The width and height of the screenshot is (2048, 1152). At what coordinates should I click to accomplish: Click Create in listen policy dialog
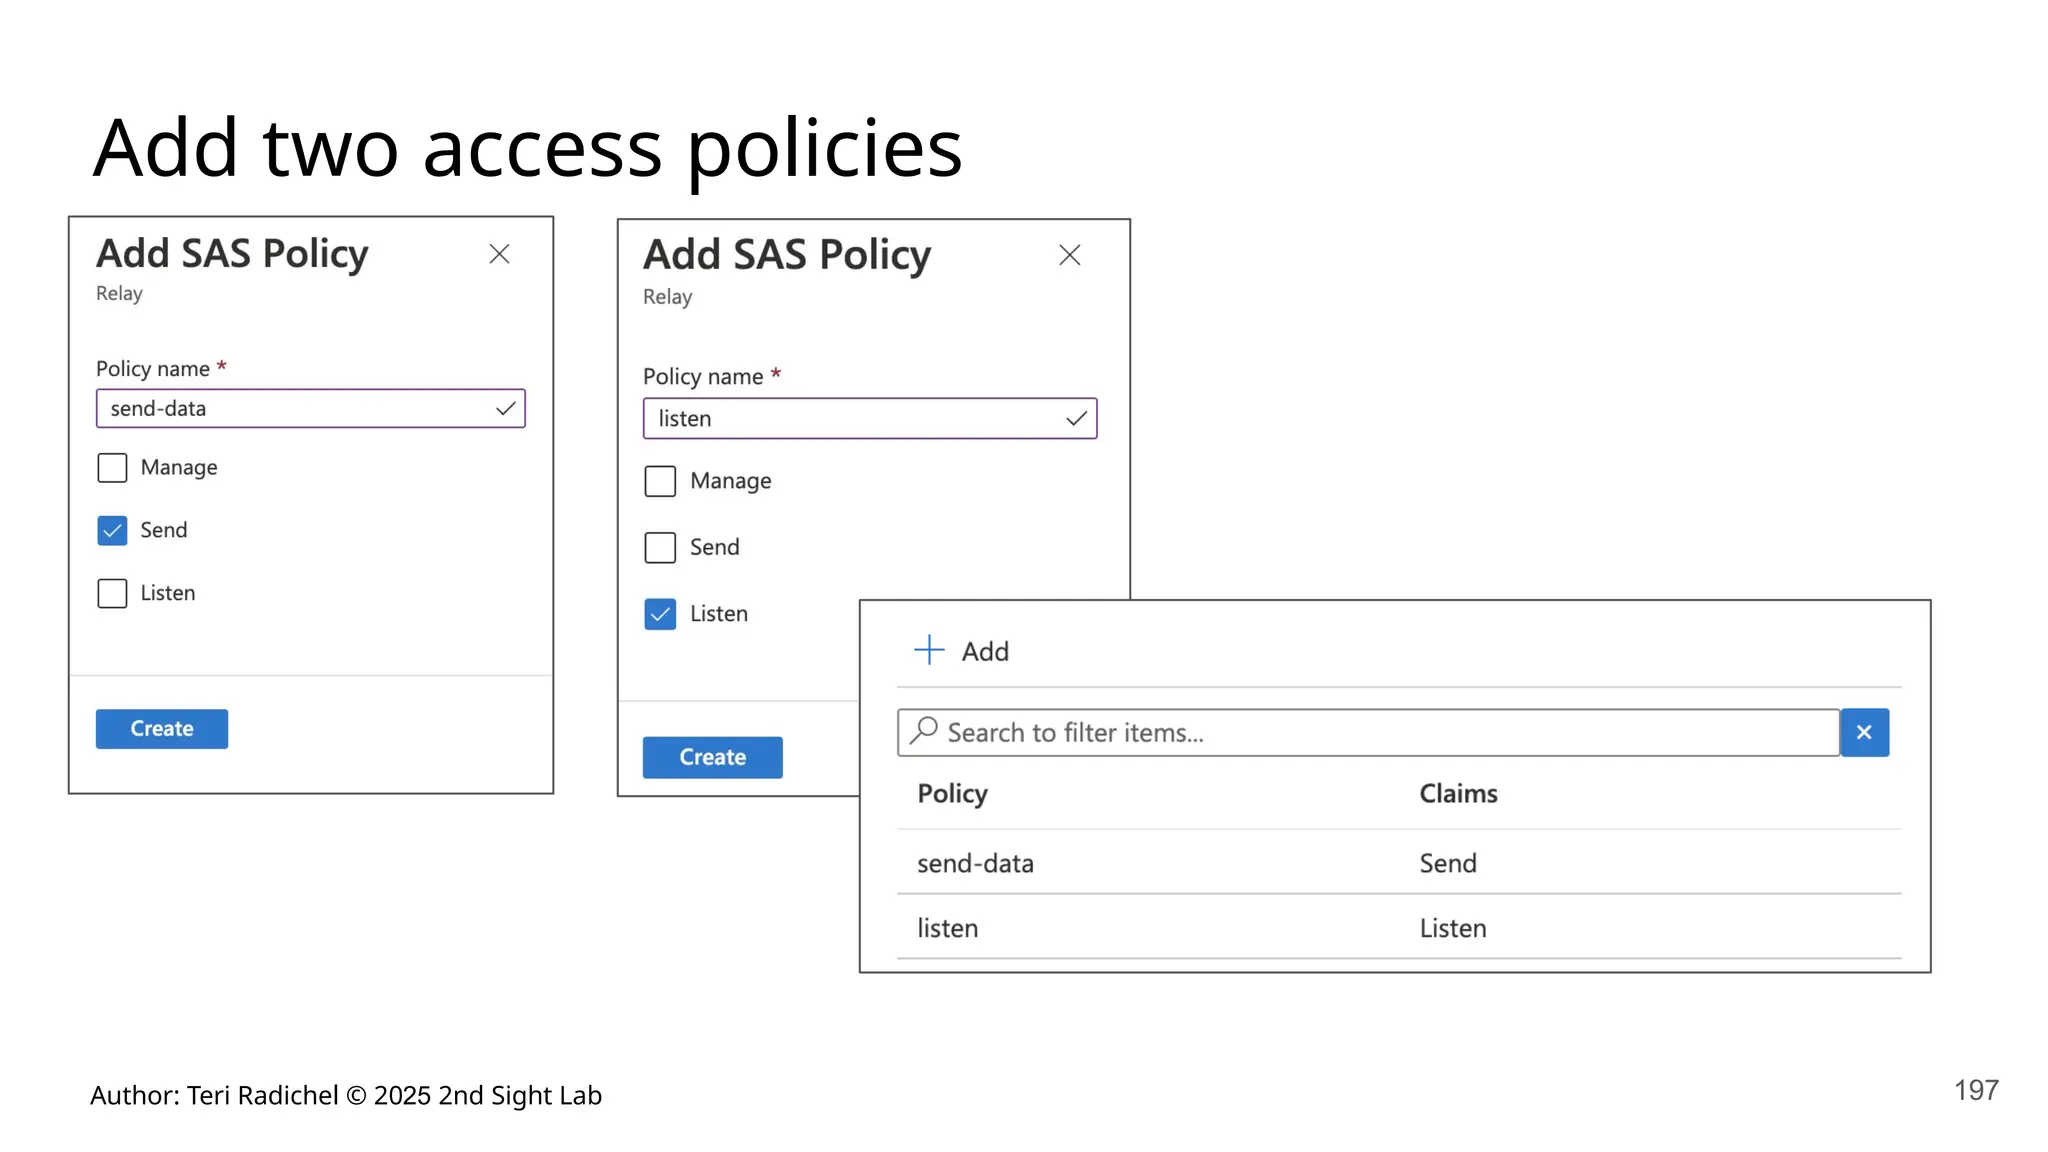point(712,757)
